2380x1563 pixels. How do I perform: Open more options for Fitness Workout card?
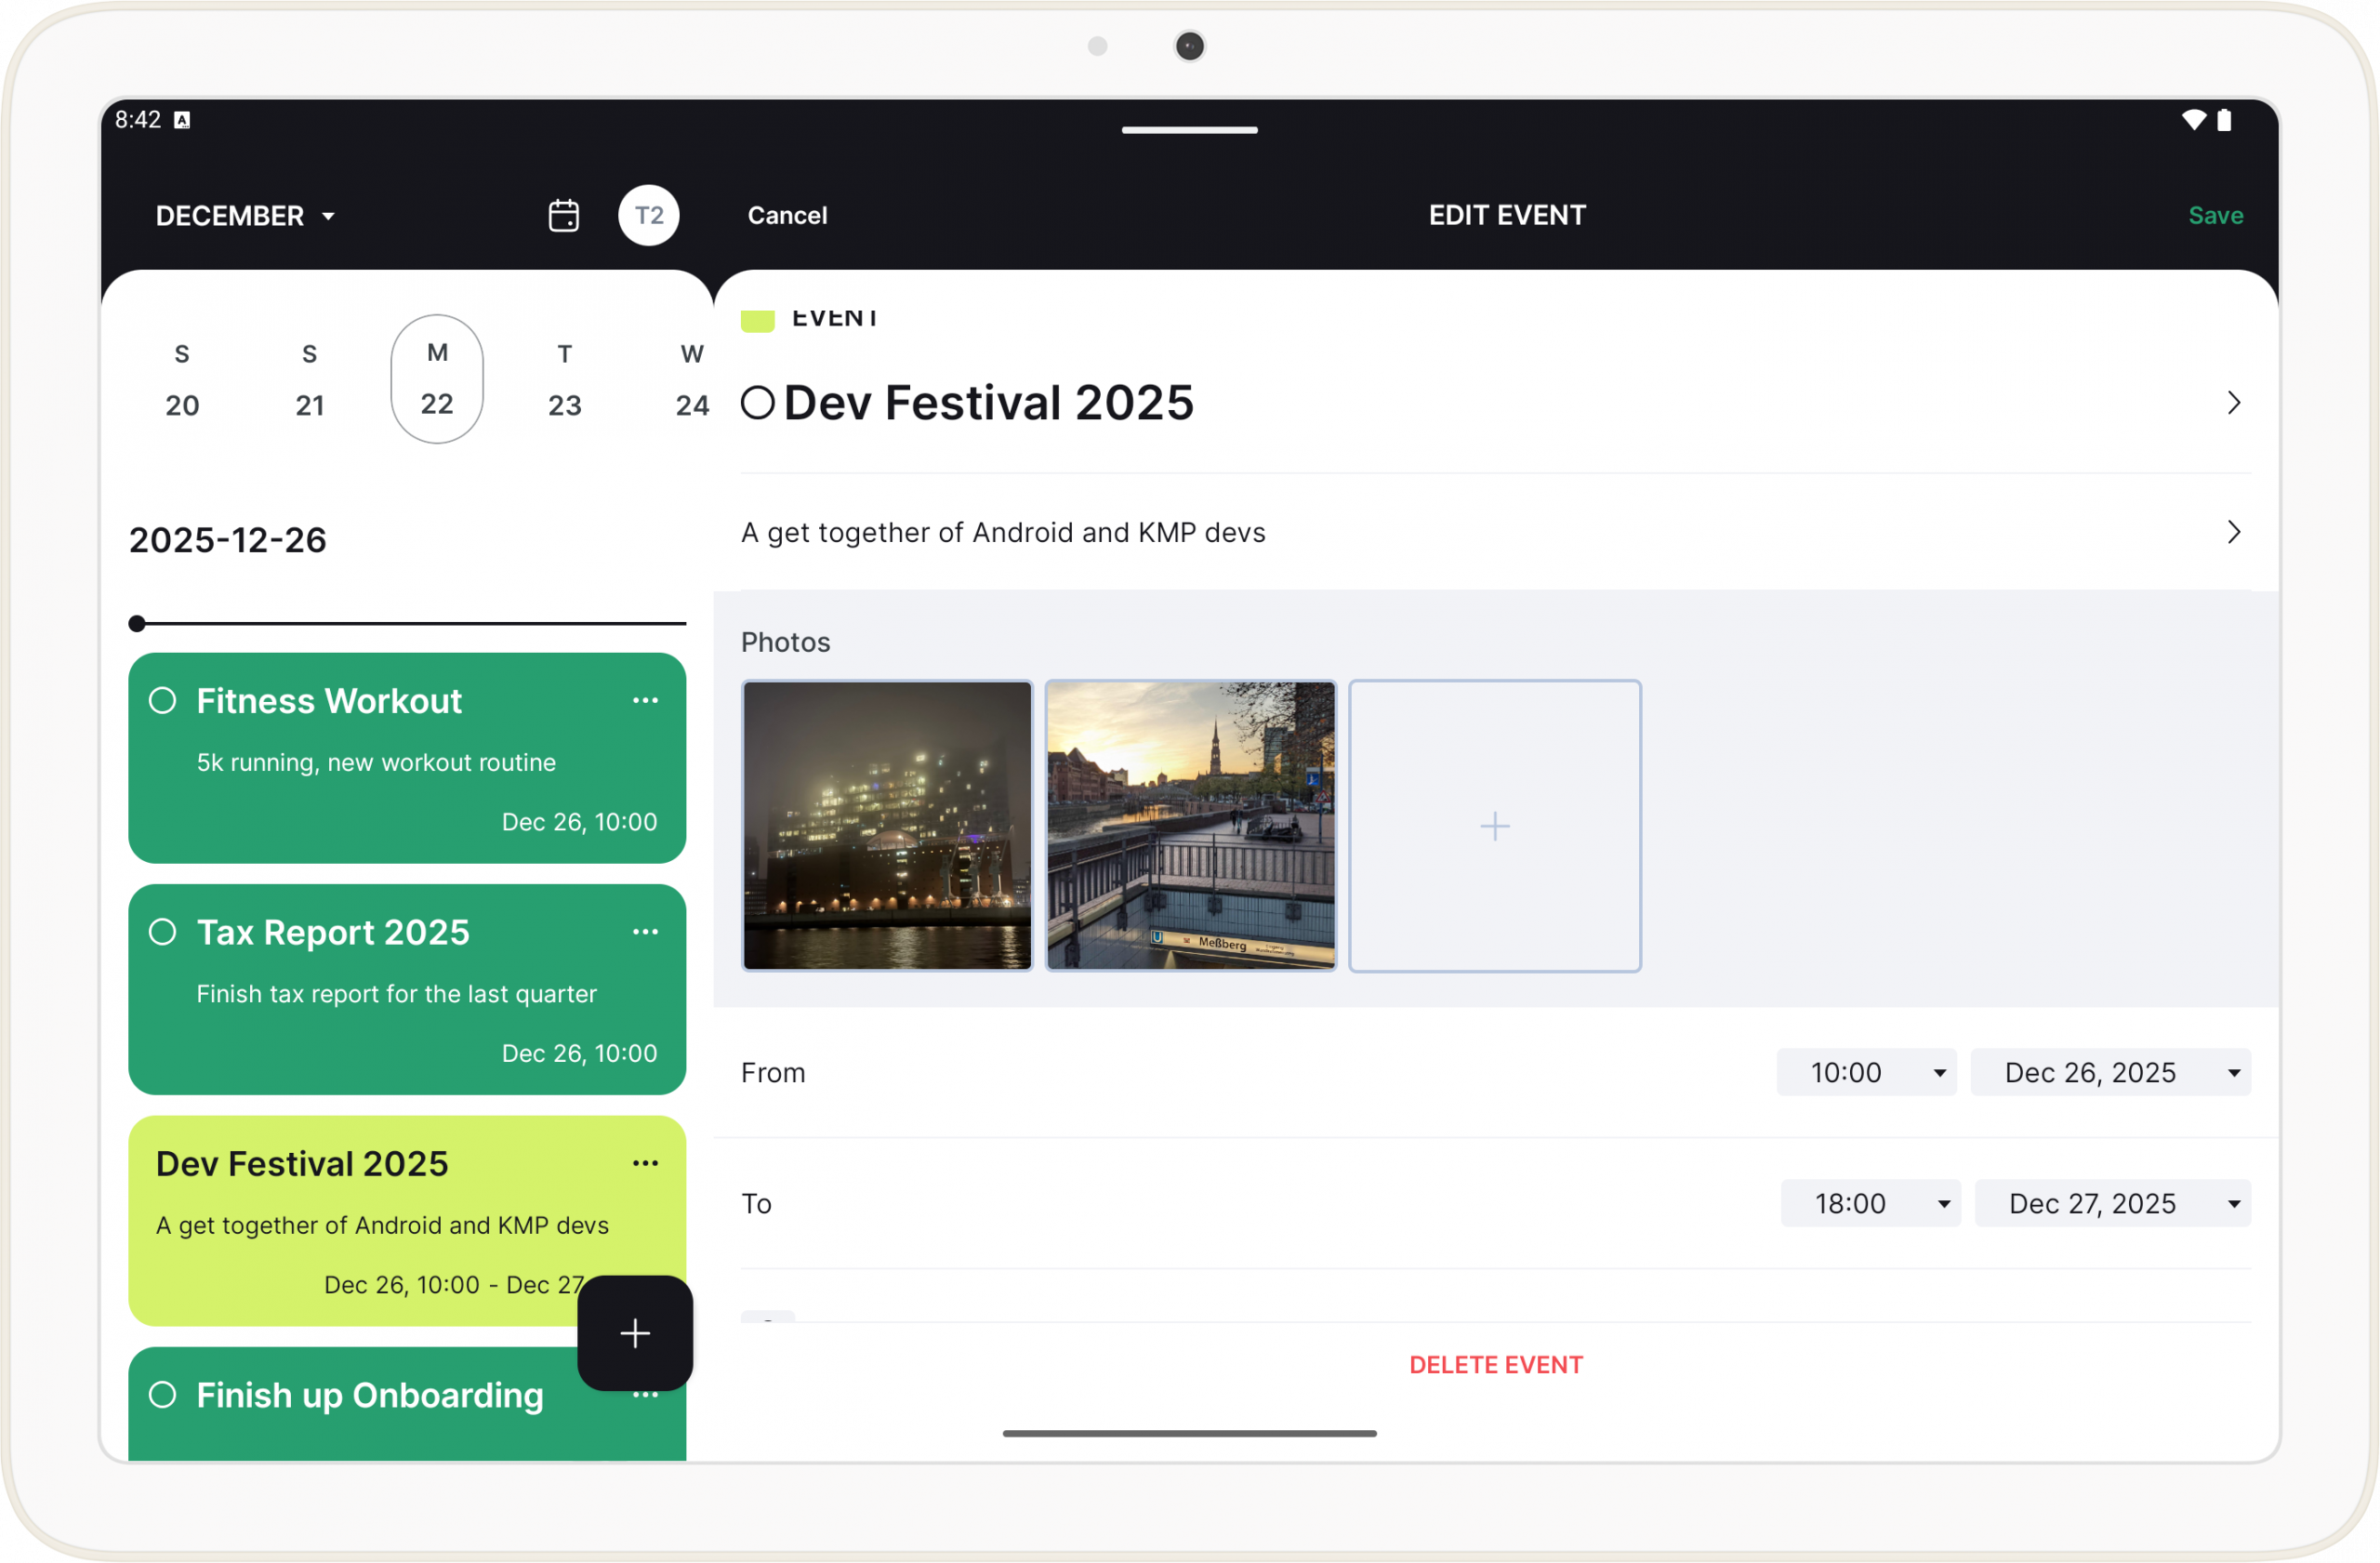[645, 700]
